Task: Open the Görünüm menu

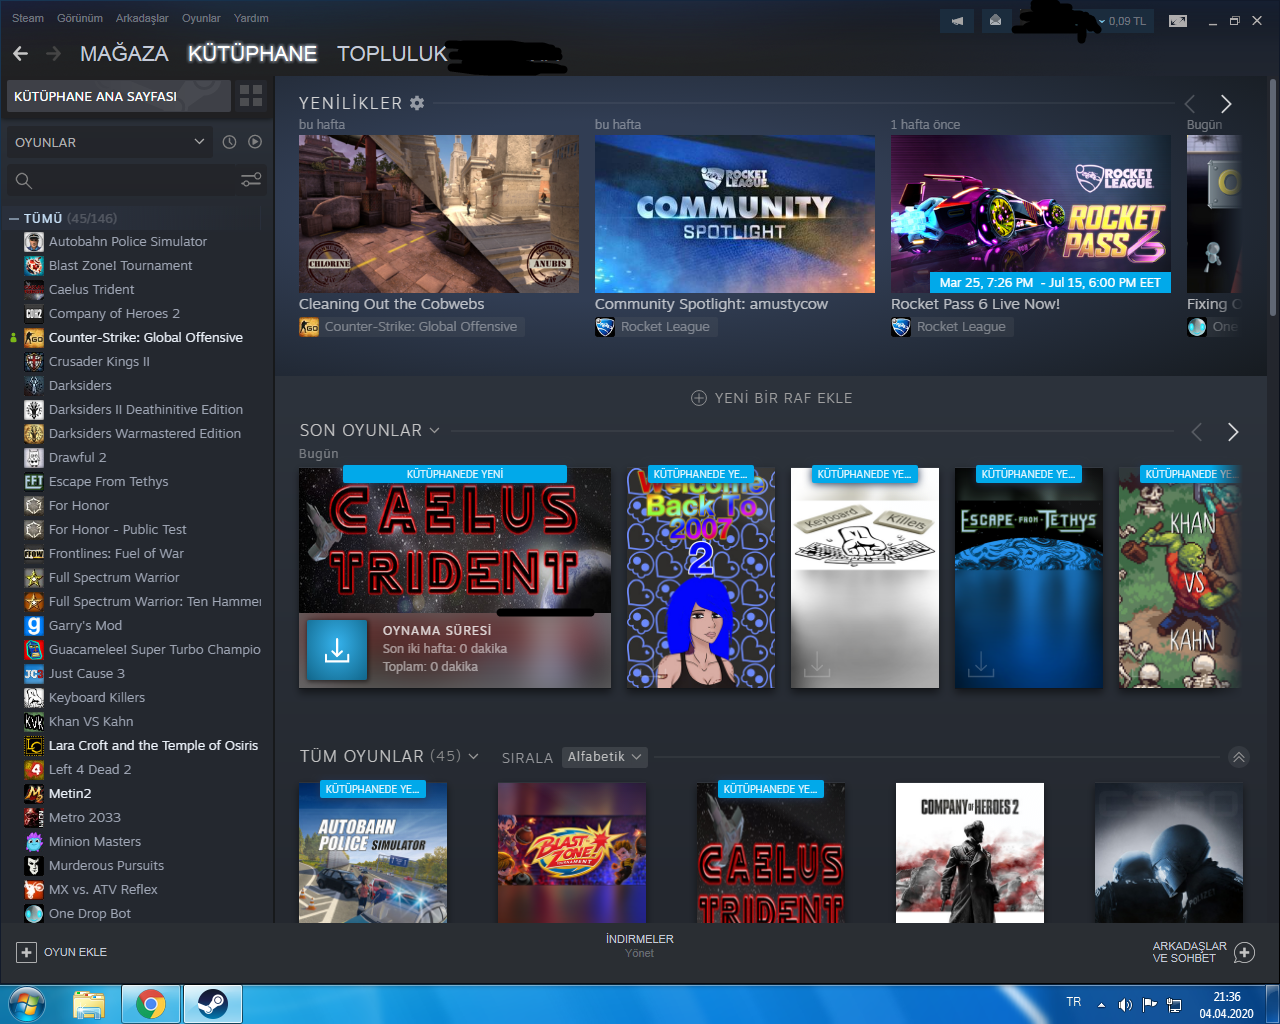Action: (80, 18)
